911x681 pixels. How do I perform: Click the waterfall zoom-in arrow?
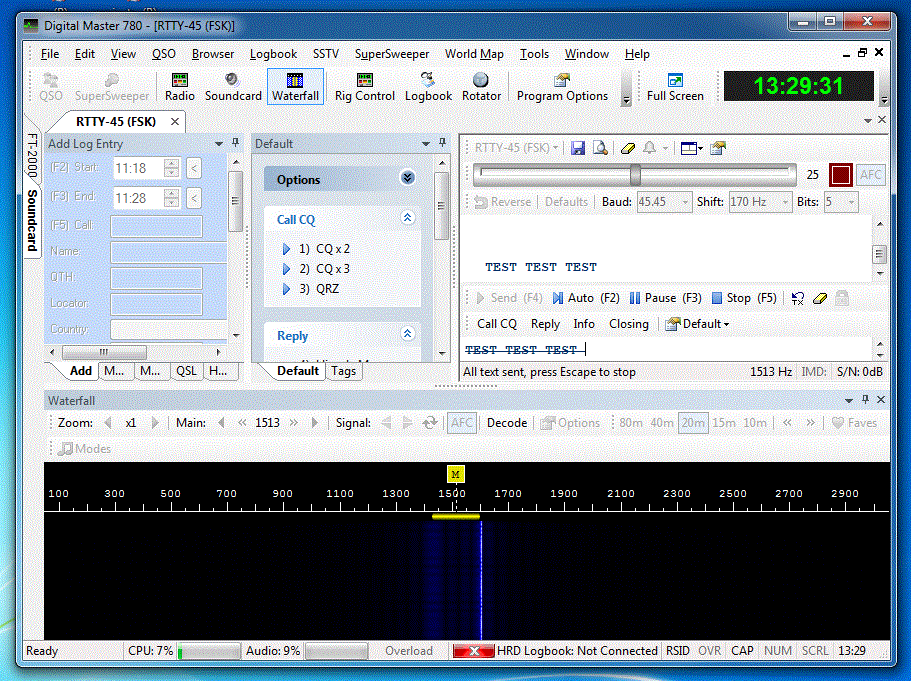[x=155, y=423]
